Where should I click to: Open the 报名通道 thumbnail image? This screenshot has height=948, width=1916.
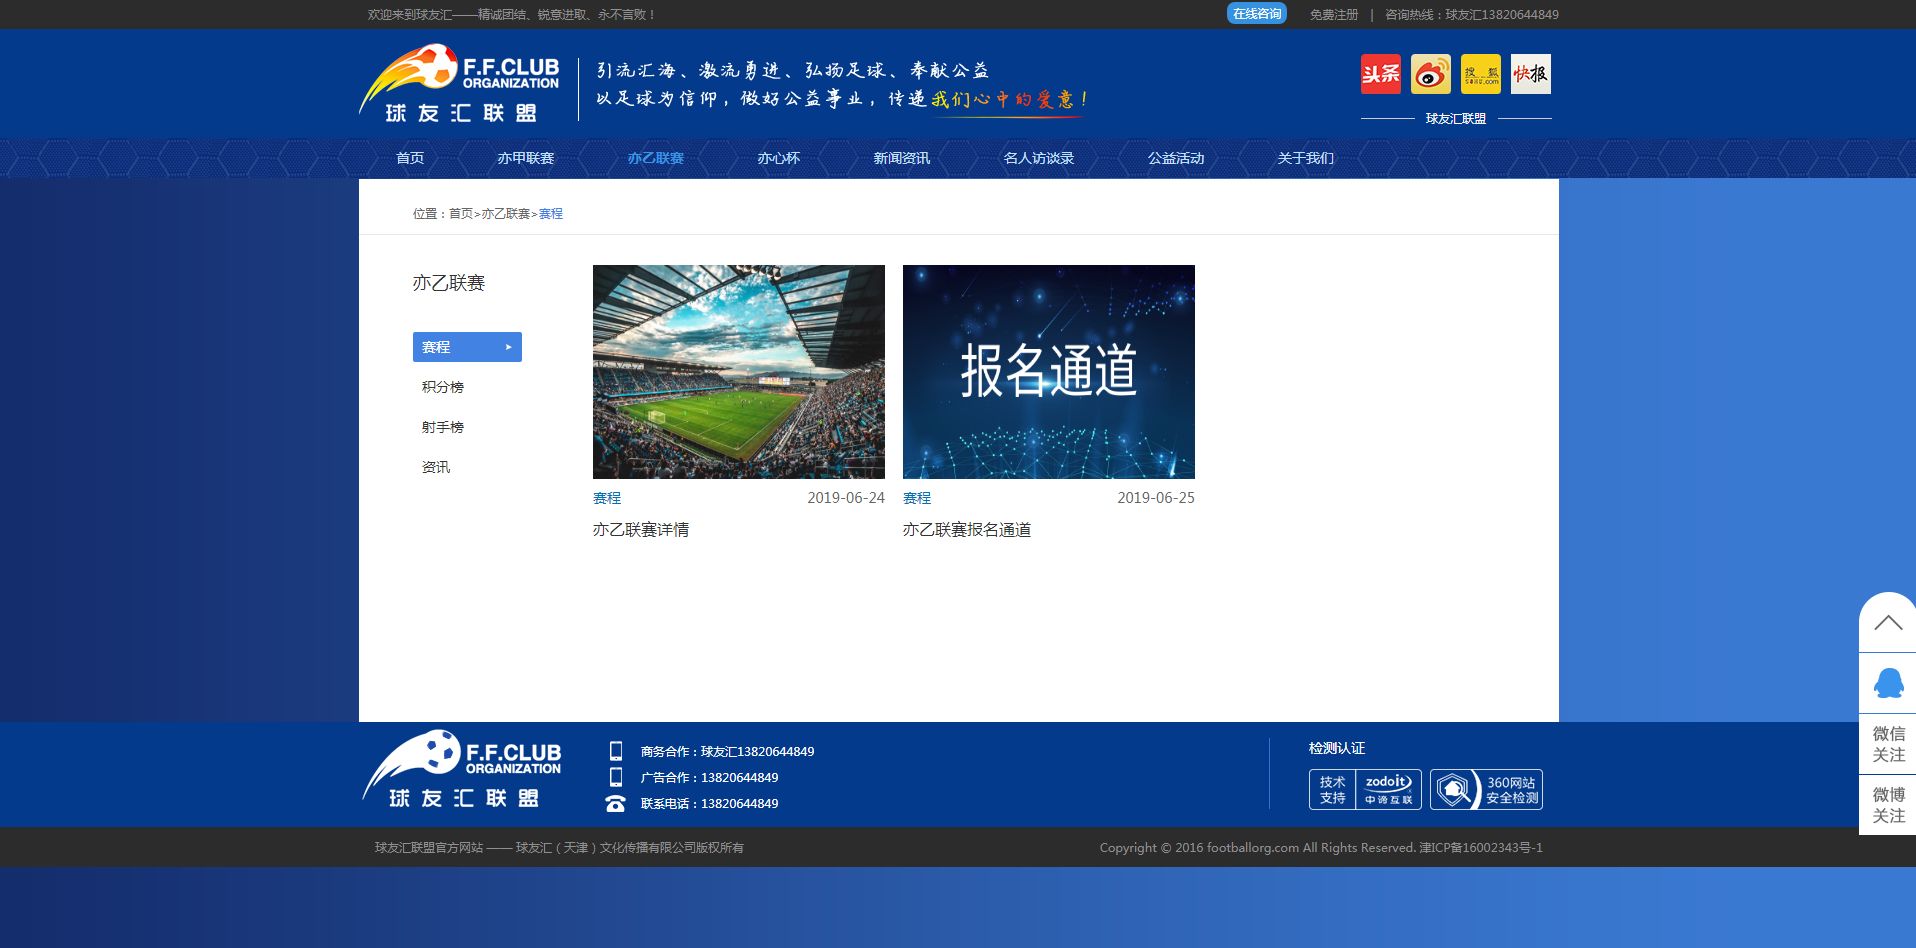pos(1048,371)
